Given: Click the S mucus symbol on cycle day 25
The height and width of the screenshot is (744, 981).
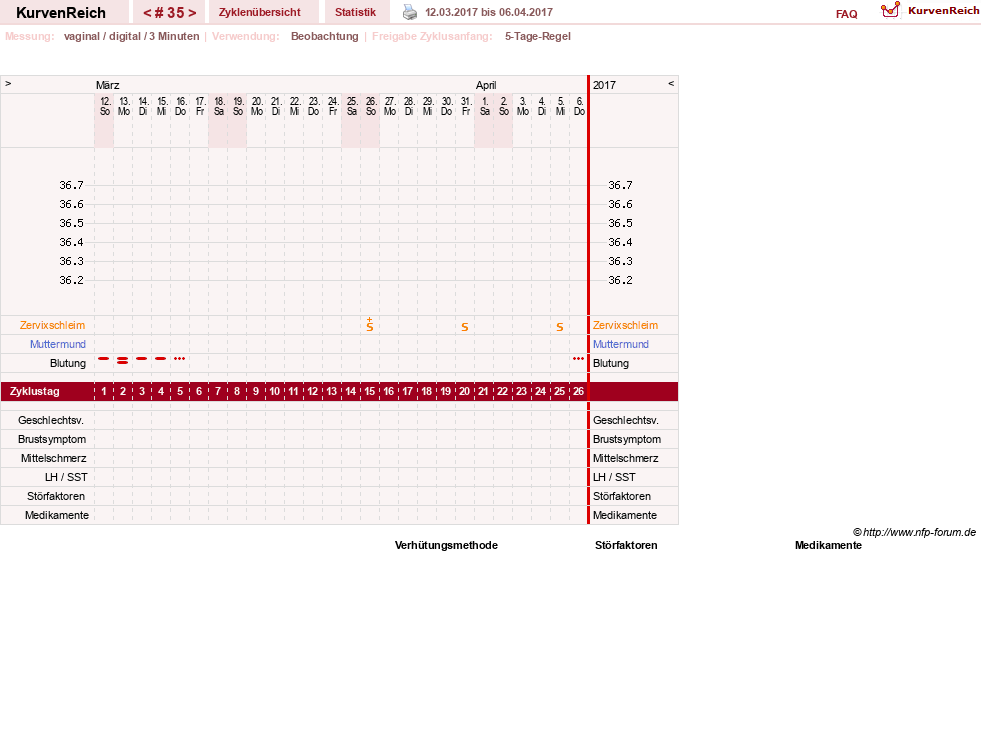Looking at the screenshot, I should coord(560,327).
